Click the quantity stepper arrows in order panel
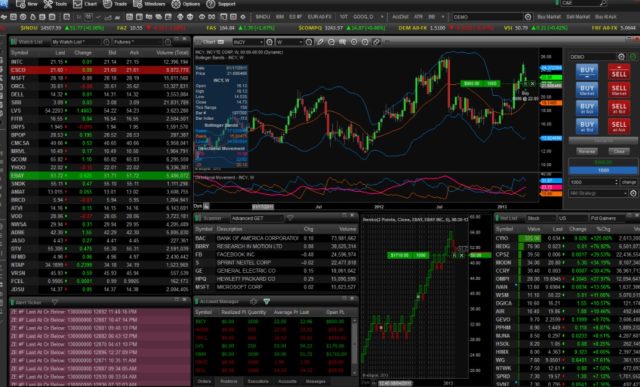 (x=616, y=182)
